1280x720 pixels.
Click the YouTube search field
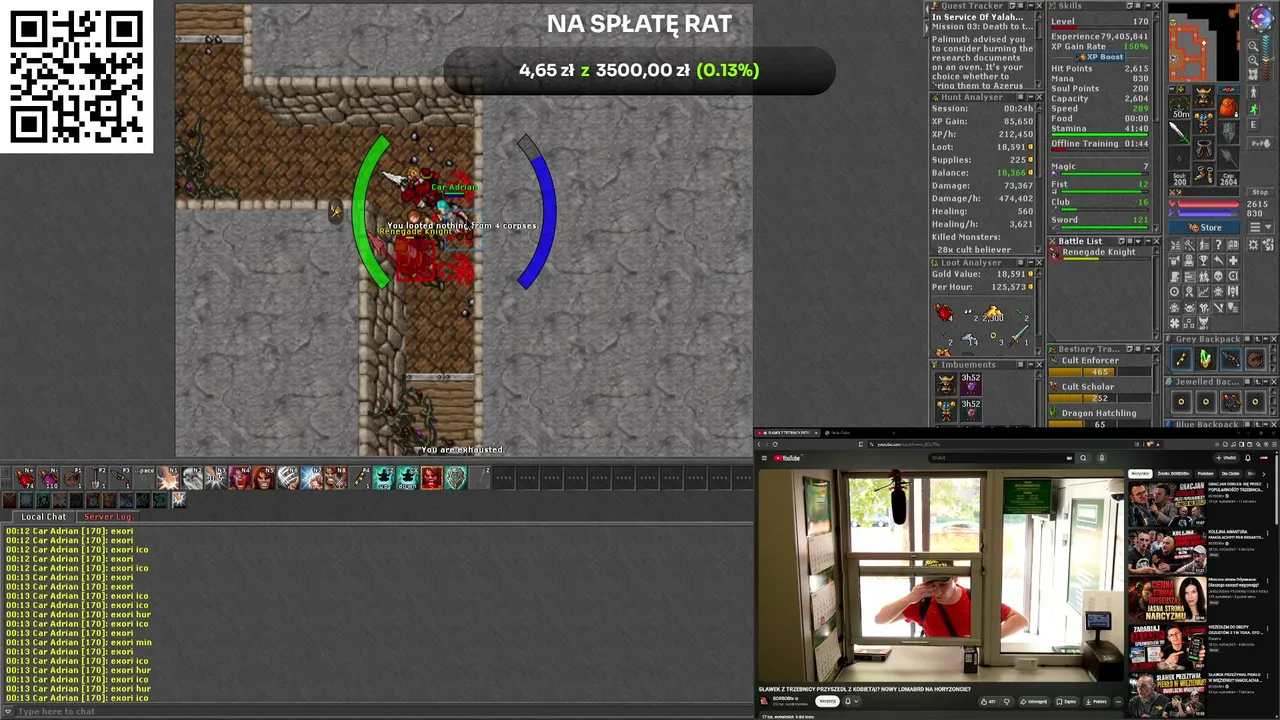[x=1000, y=458]
